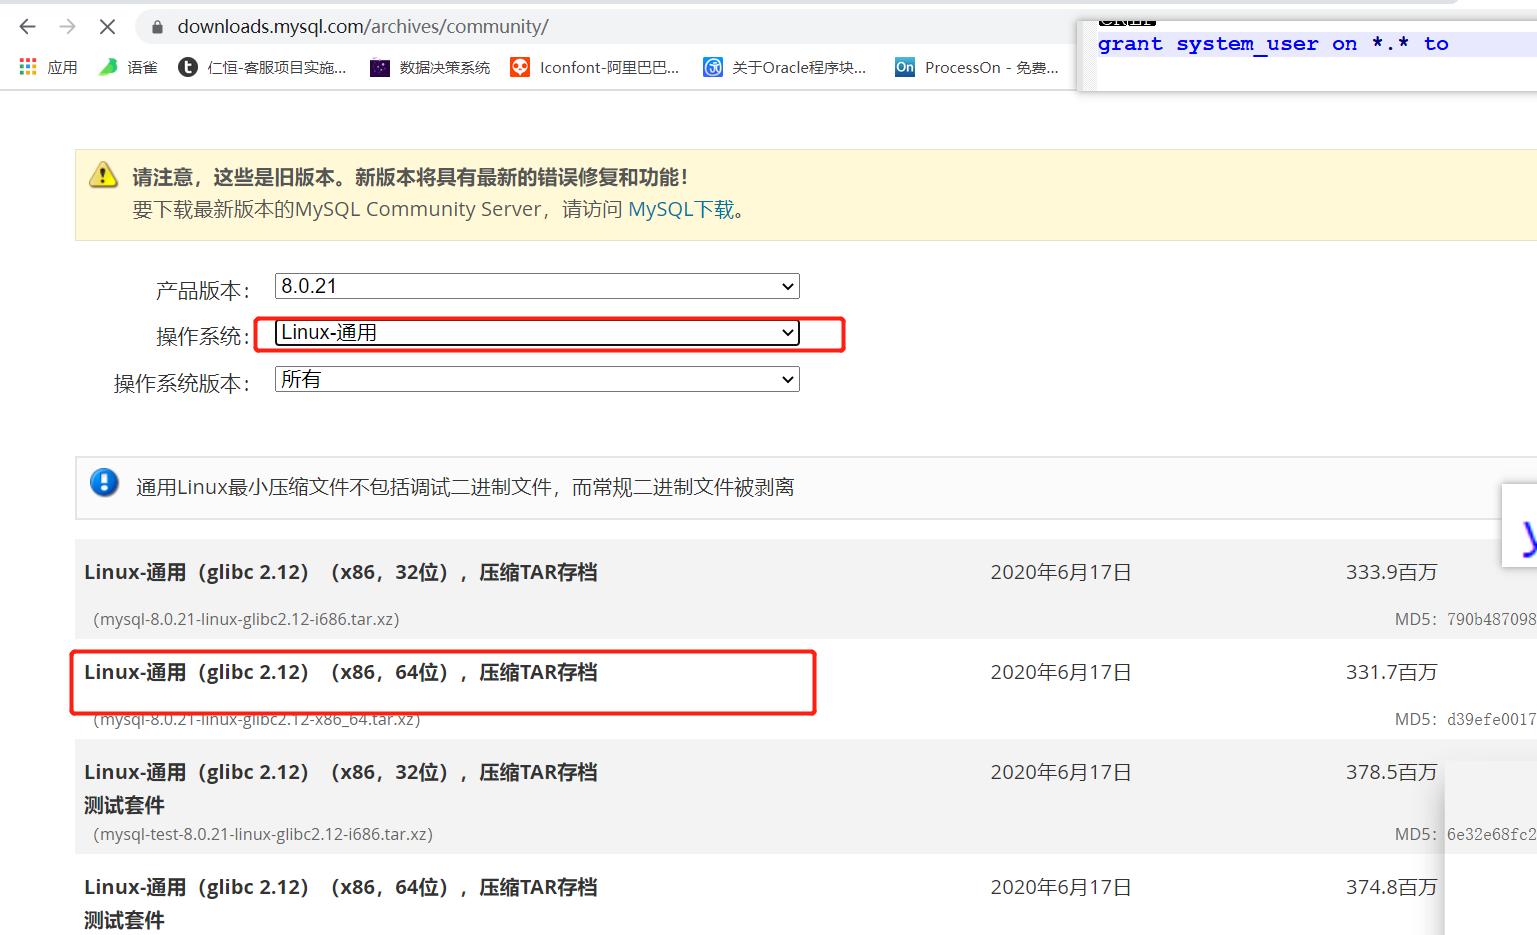Click the blue info exclamation icon
Screen dimensions: 1537x935
[x=104, y=483]
